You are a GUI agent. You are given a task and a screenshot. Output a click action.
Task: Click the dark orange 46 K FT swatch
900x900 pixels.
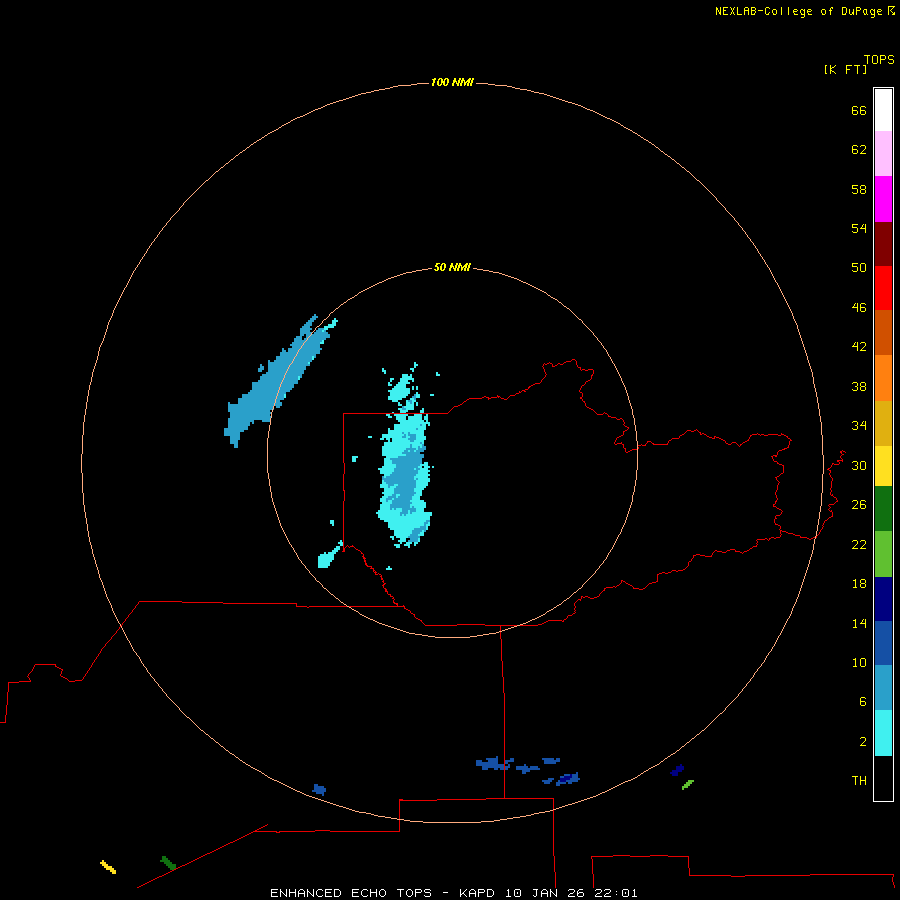pyautogui.click(x=883, y=332)
